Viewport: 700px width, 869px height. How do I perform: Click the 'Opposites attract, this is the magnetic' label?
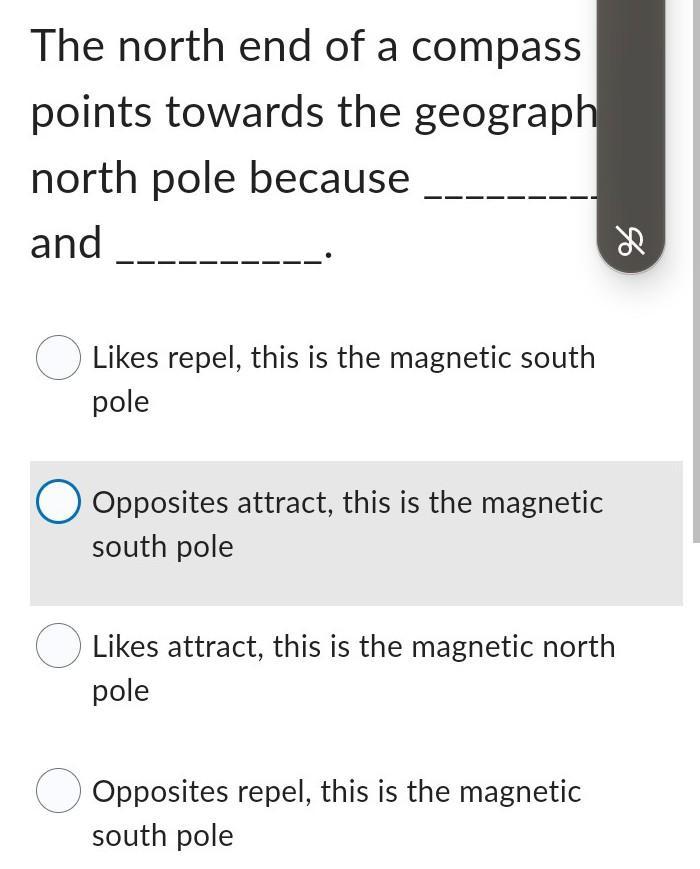(347, 502)
